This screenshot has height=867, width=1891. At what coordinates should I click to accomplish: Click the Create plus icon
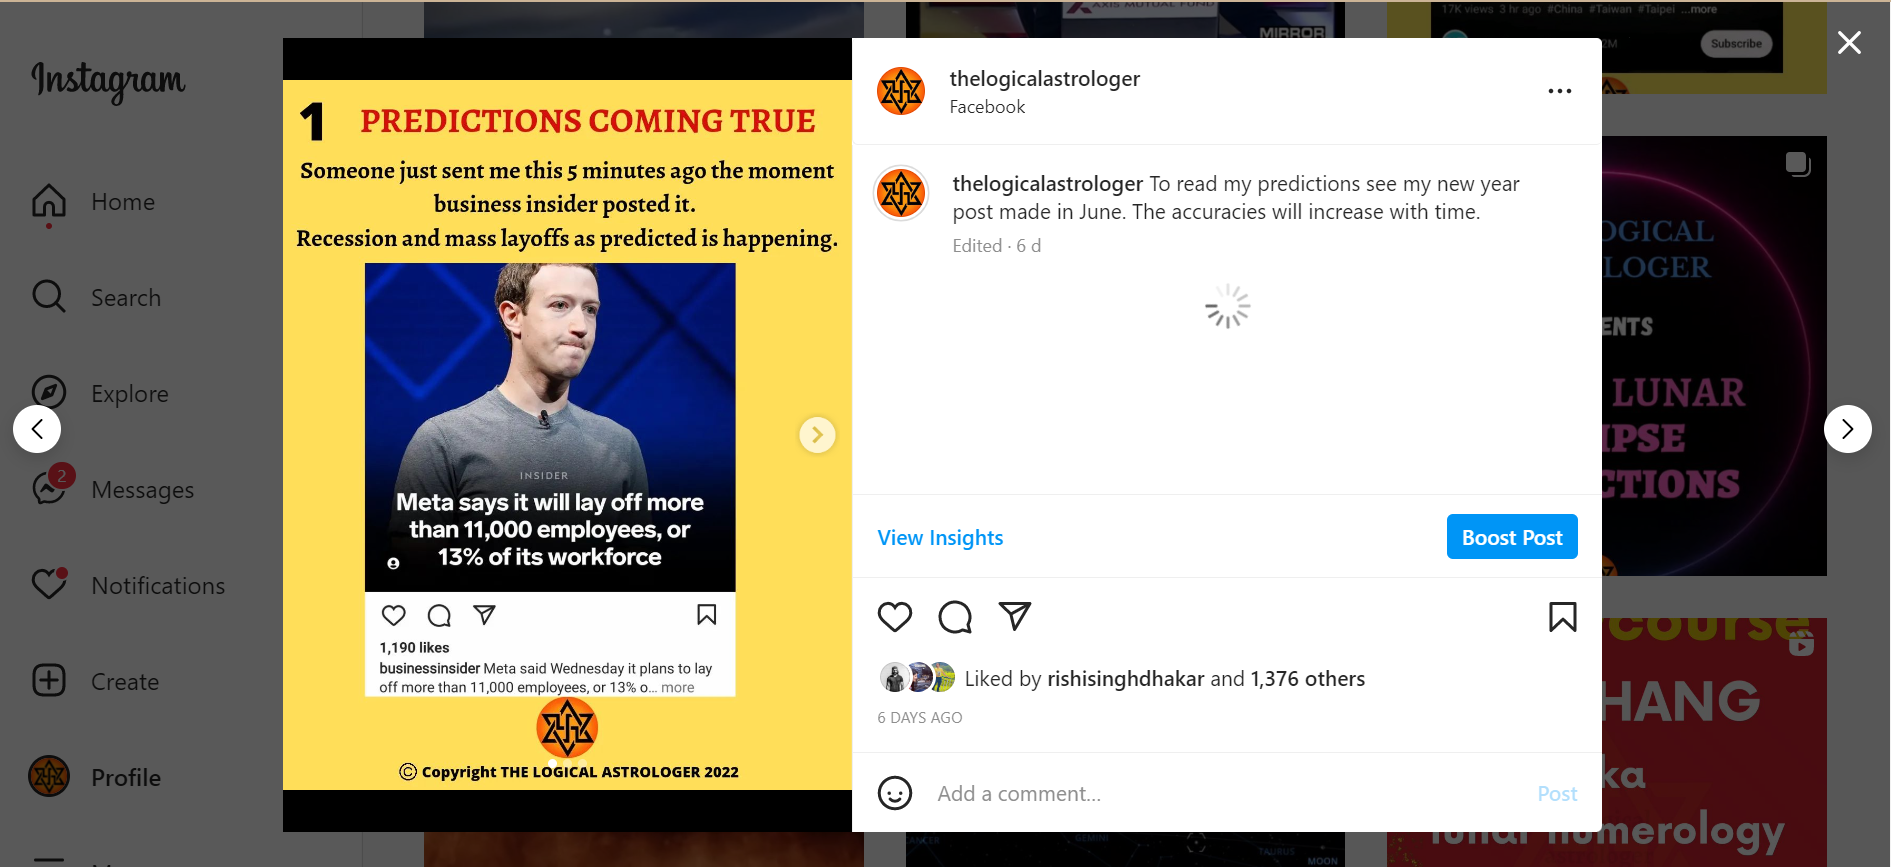coord(49,681)
